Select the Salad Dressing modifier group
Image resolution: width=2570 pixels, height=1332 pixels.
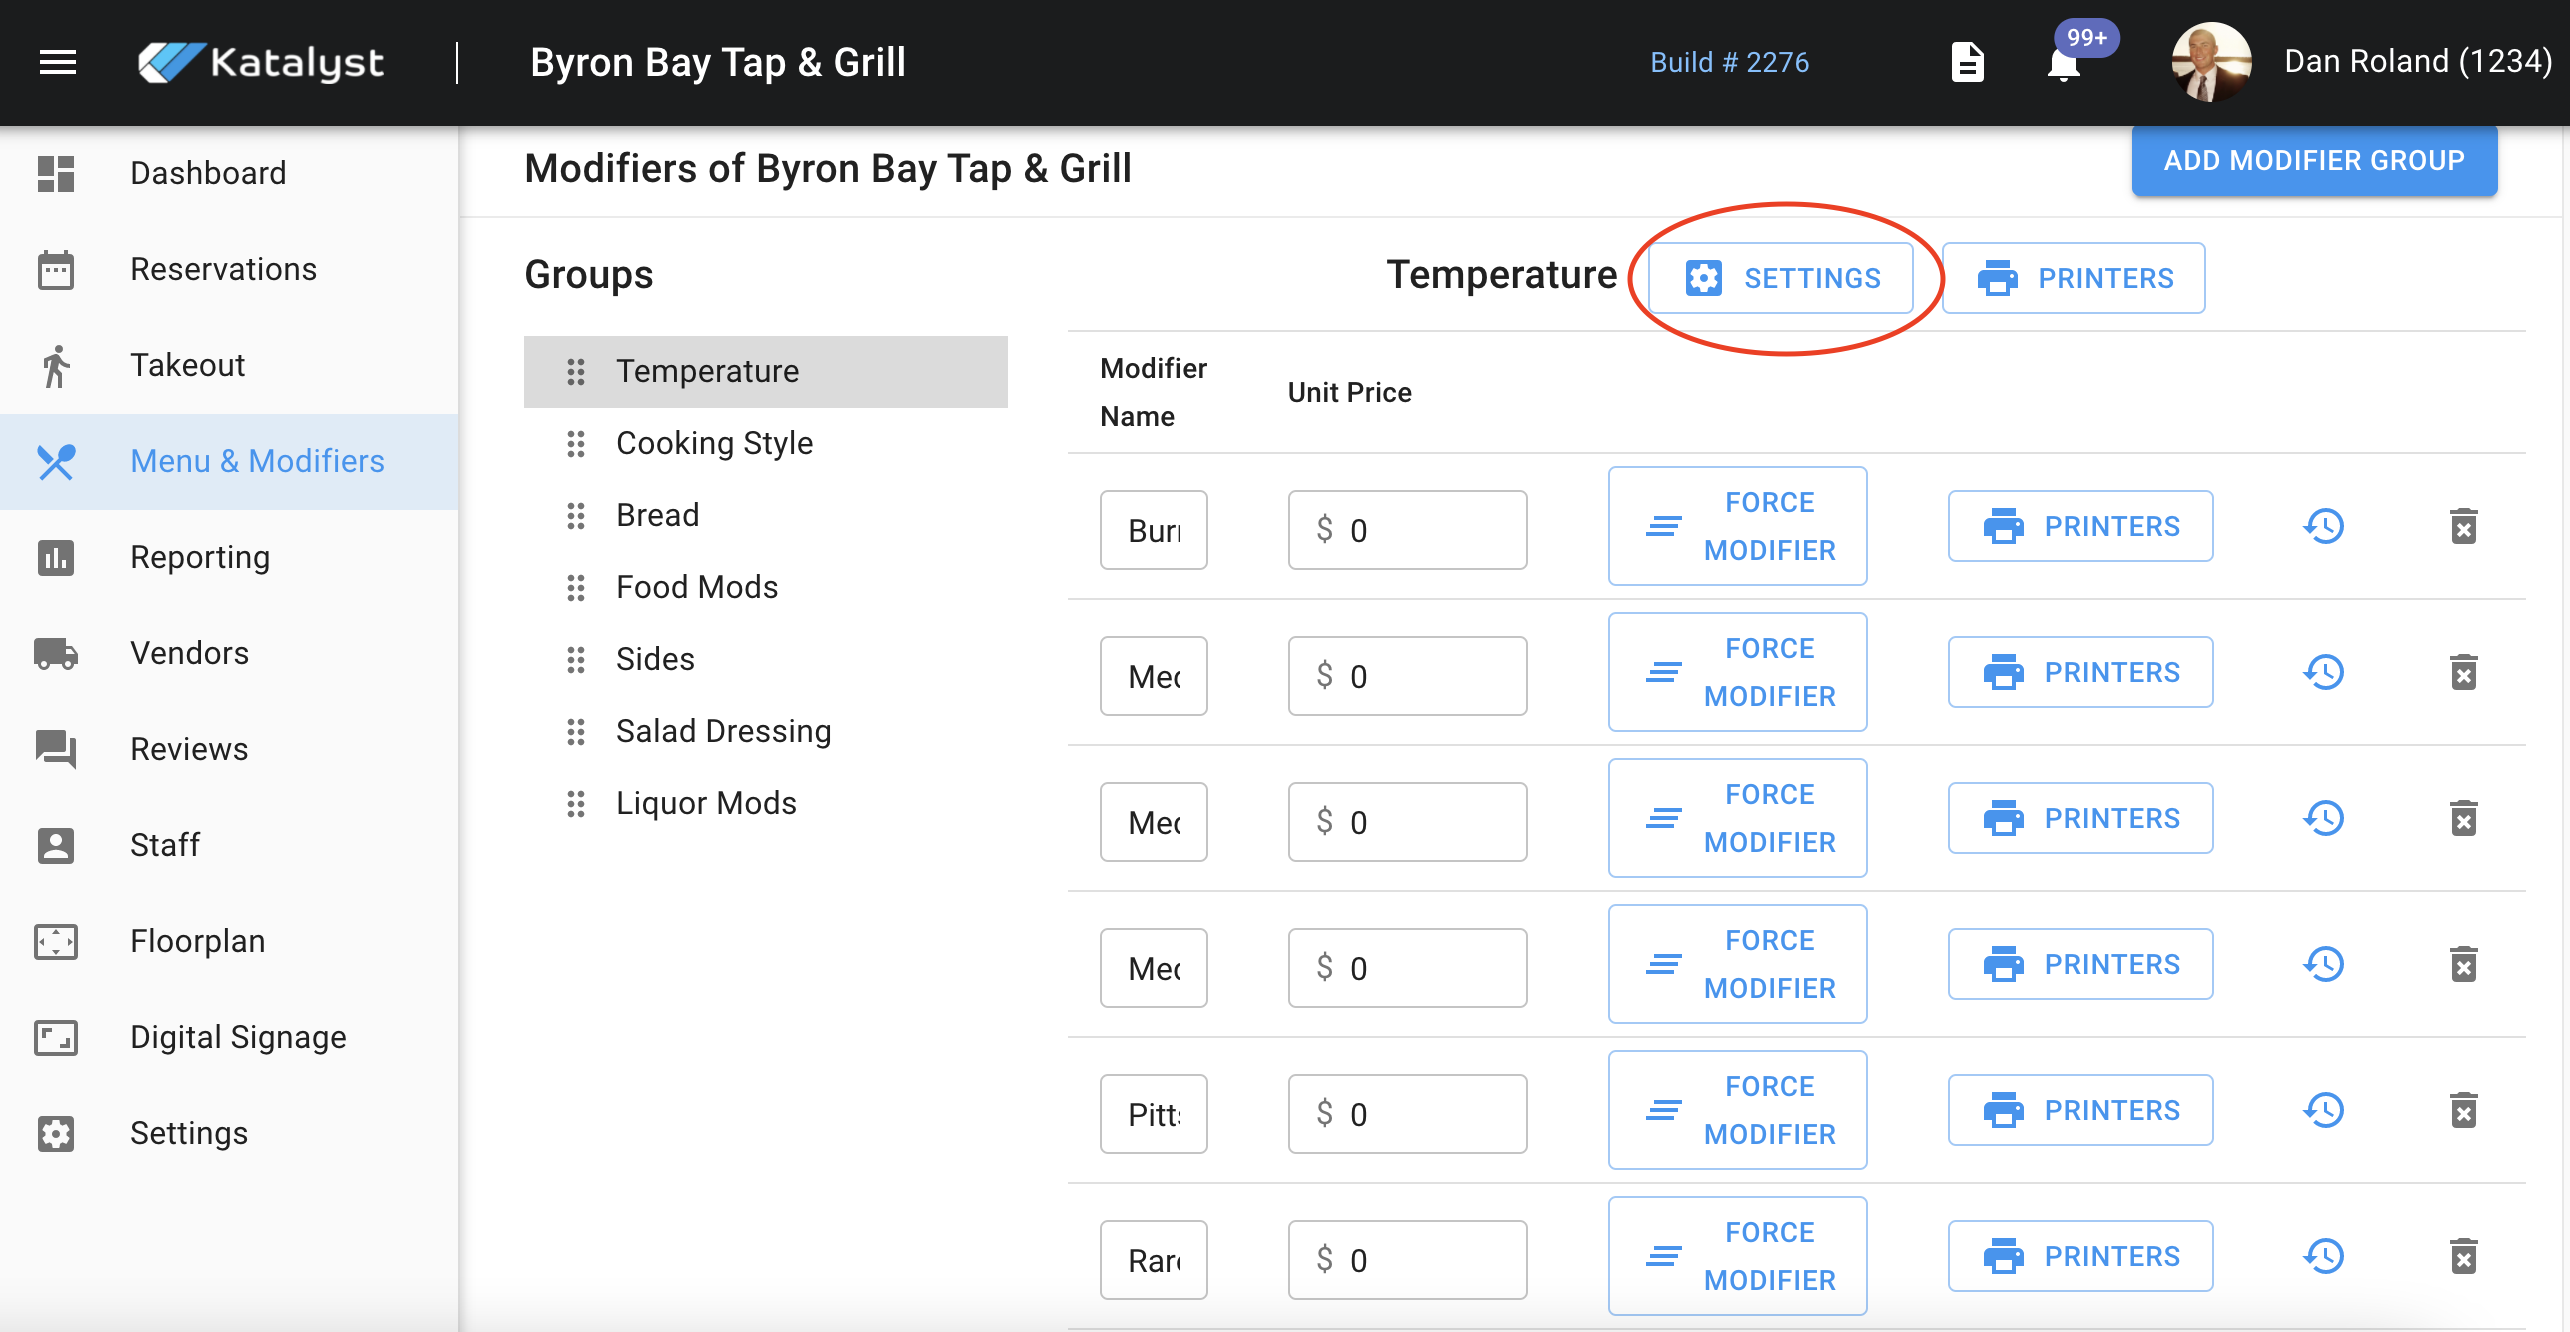click(x=723, y=731)
